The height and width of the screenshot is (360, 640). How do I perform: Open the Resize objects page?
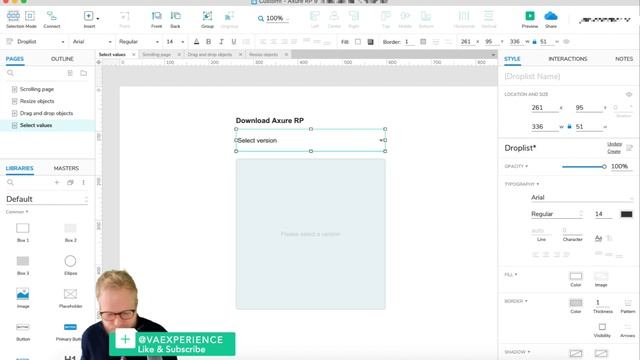click(37, 101)
